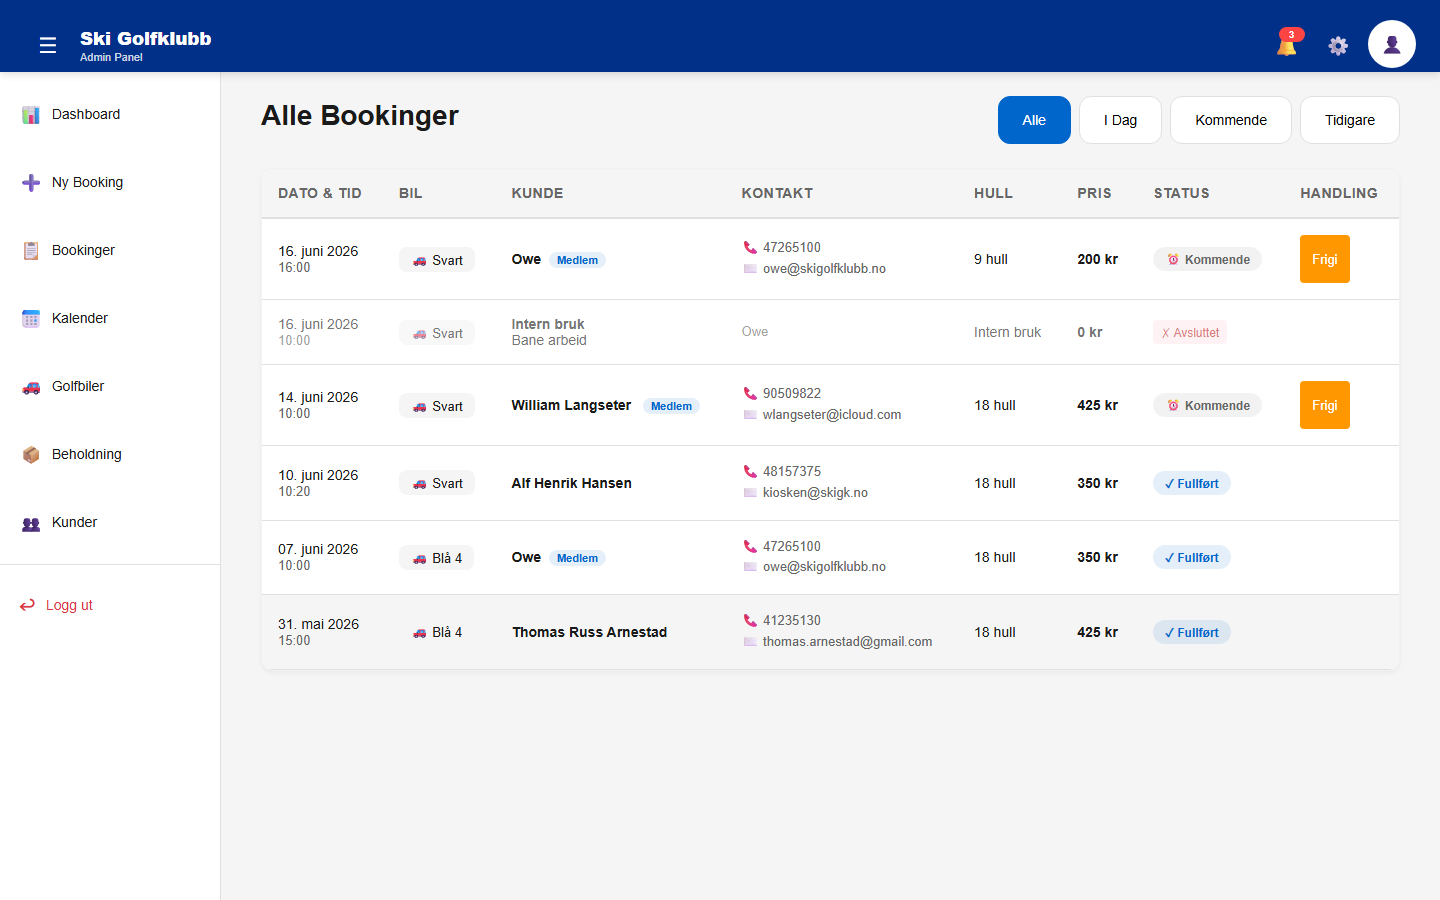Open the settings gear icon
The image size is (1440, 900).
[x=1338, y=45]
